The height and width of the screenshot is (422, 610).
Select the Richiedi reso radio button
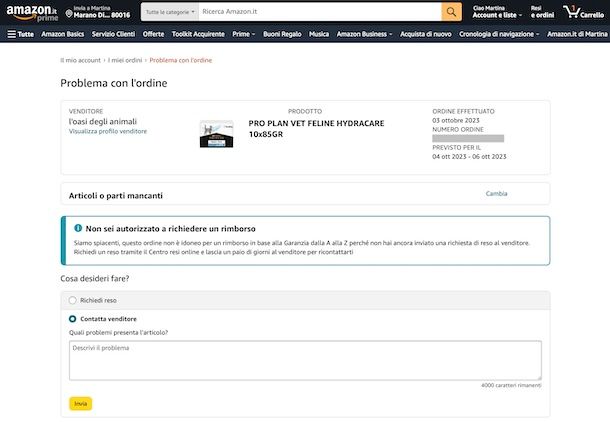[x=72, y=300]
